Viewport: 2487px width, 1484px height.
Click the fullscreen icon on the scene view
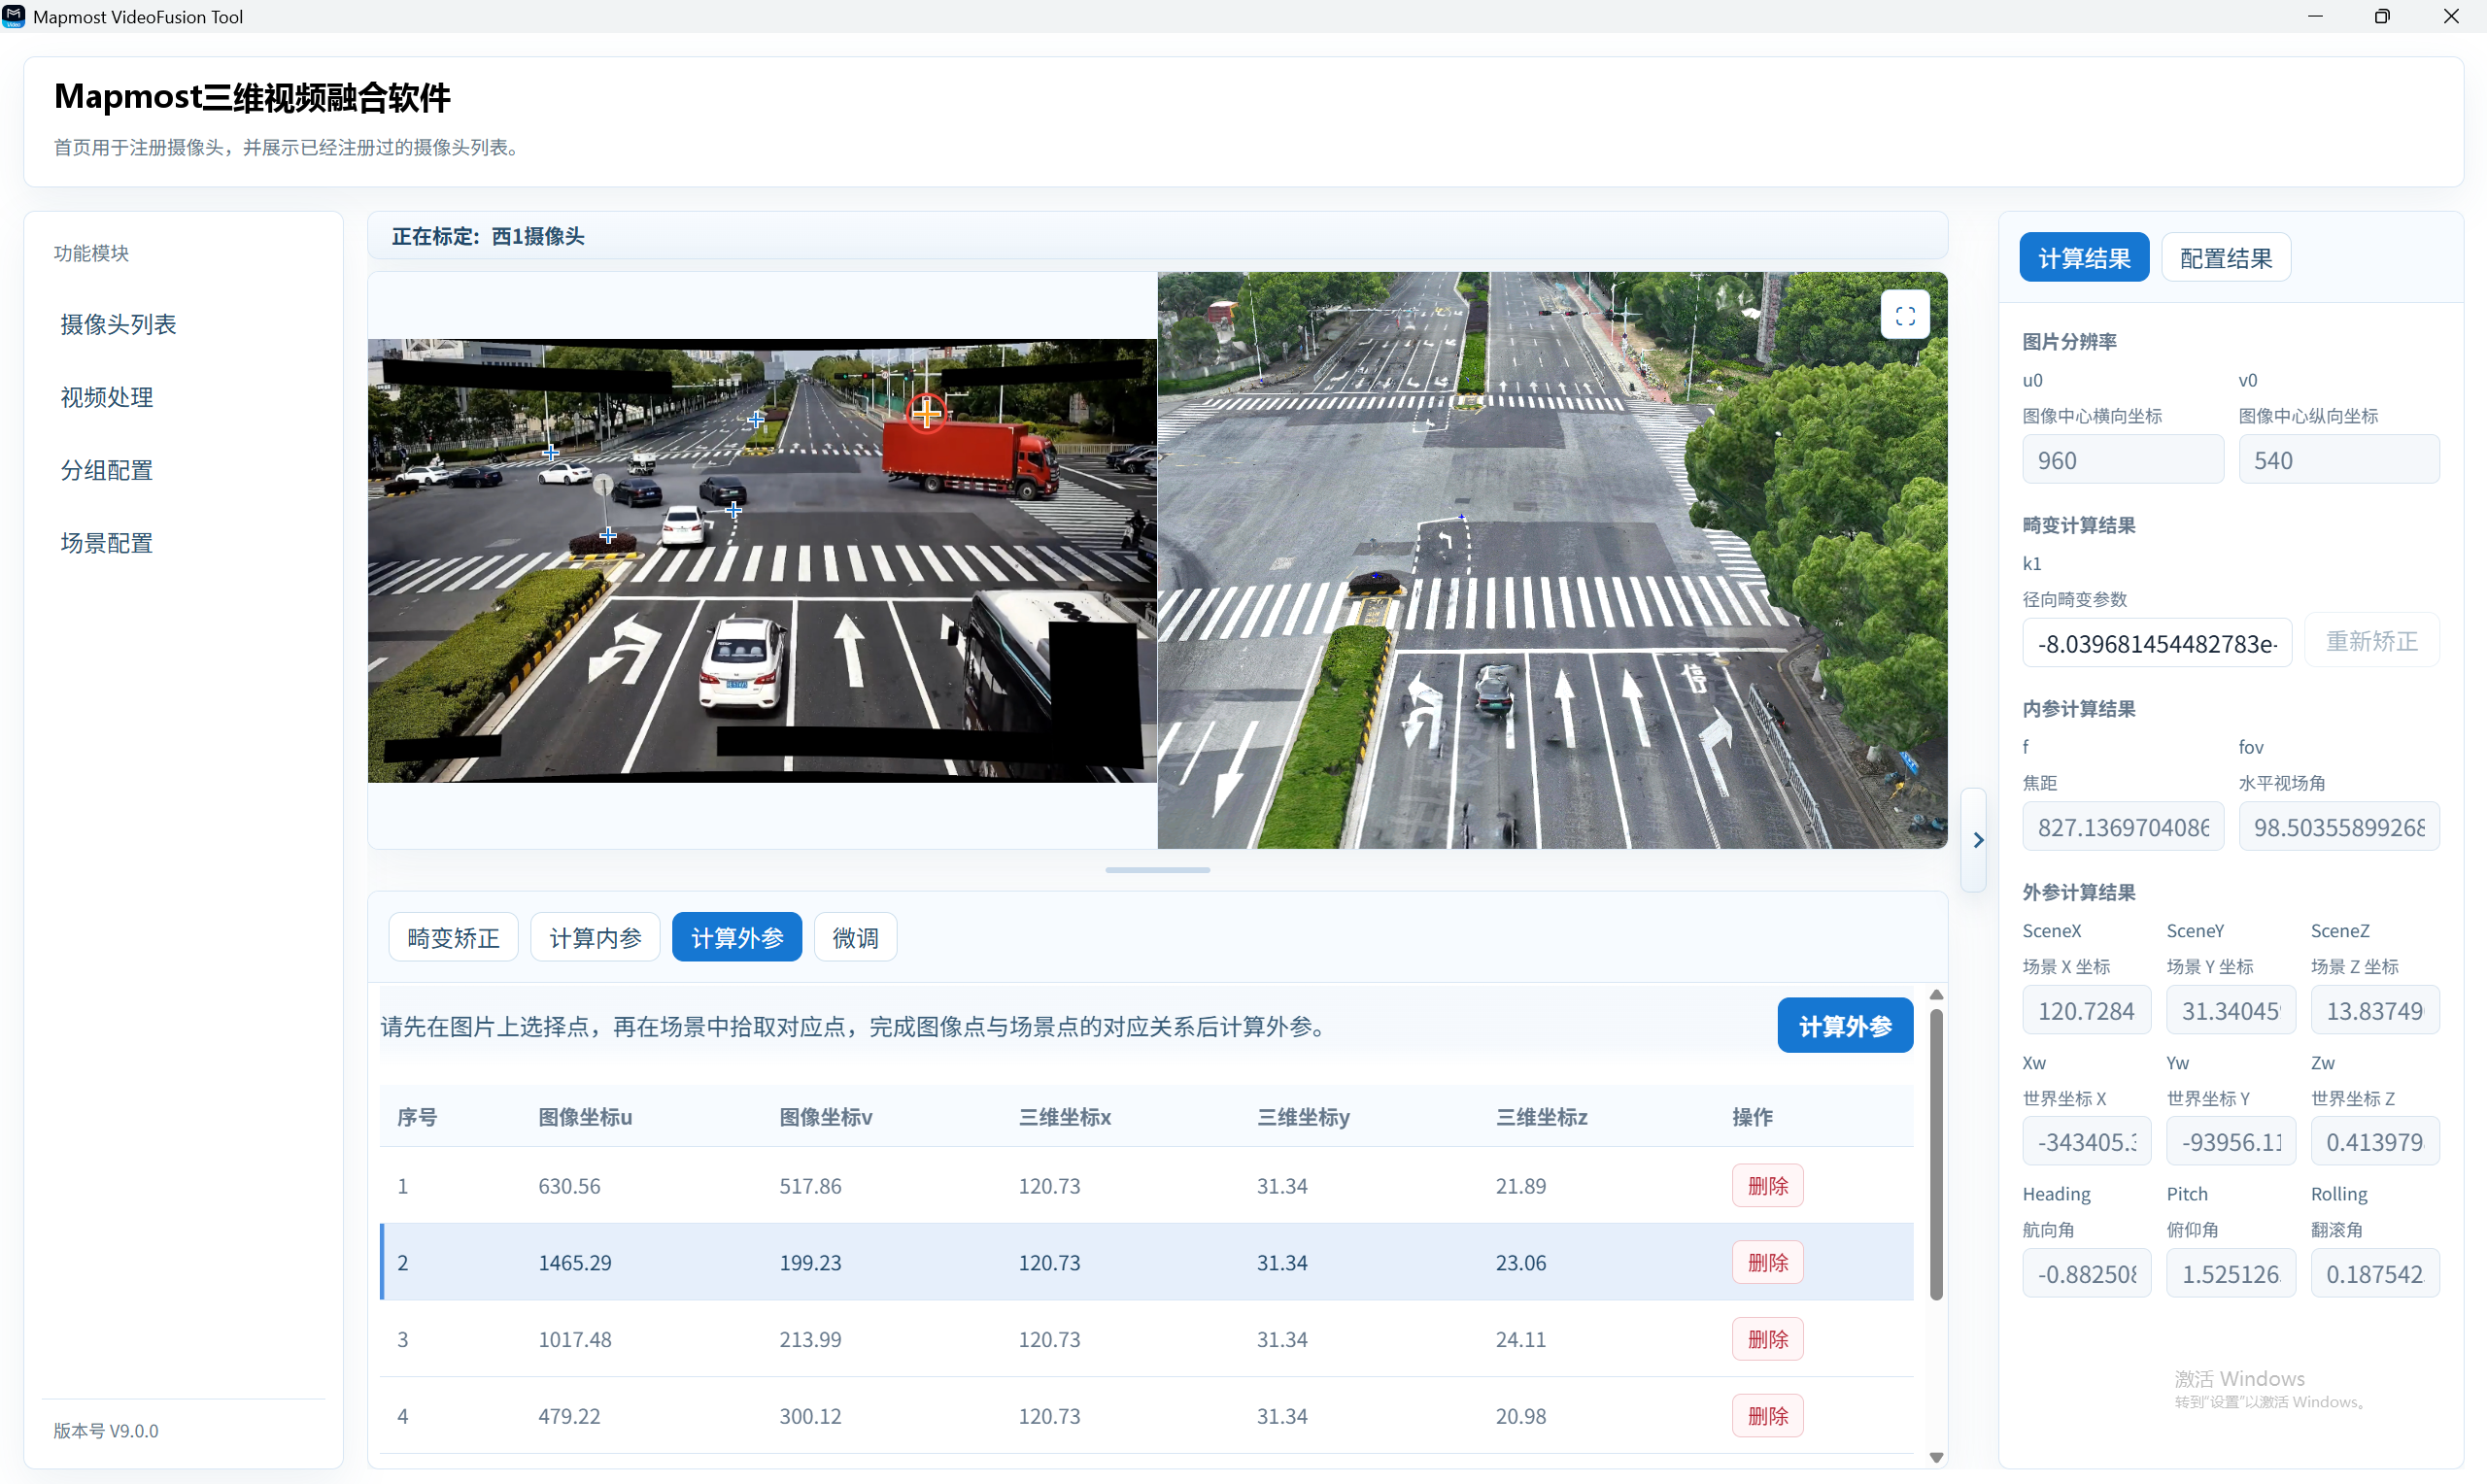(x=1904, y=316)
